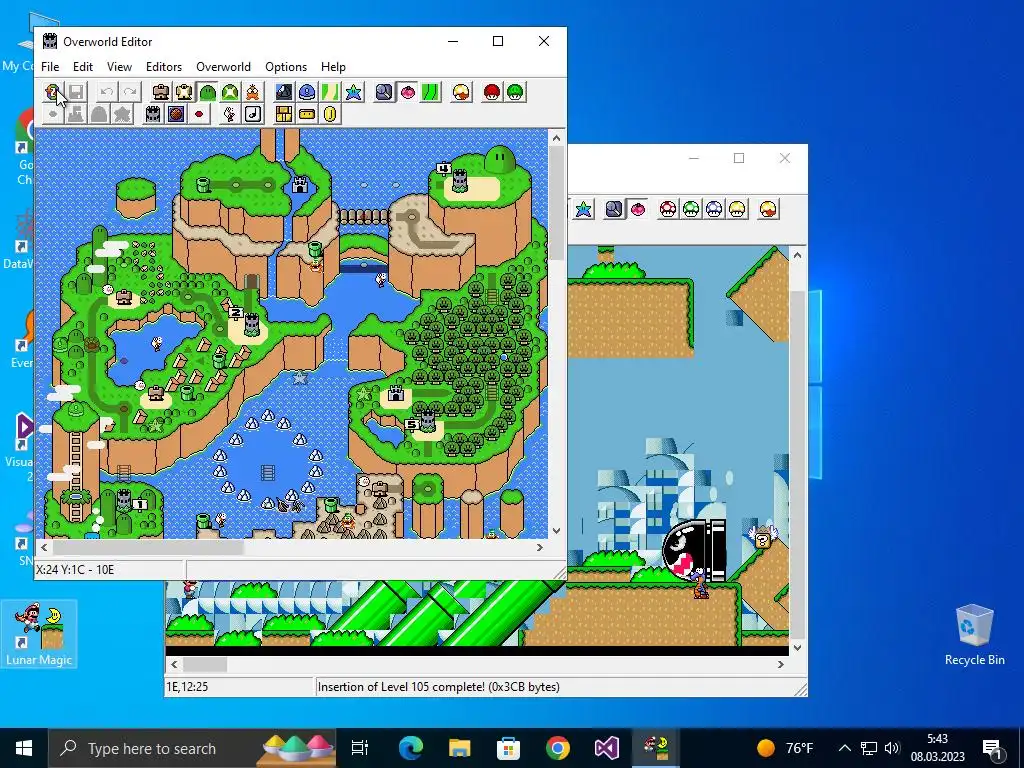
Task: Open the Edit menu
Action: tap(82, 67)
